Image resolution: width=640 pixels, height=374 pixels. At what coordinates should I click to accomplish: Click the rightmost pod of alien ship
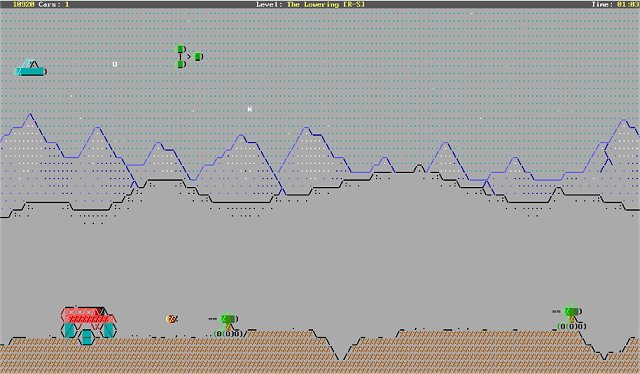point(198,57)
